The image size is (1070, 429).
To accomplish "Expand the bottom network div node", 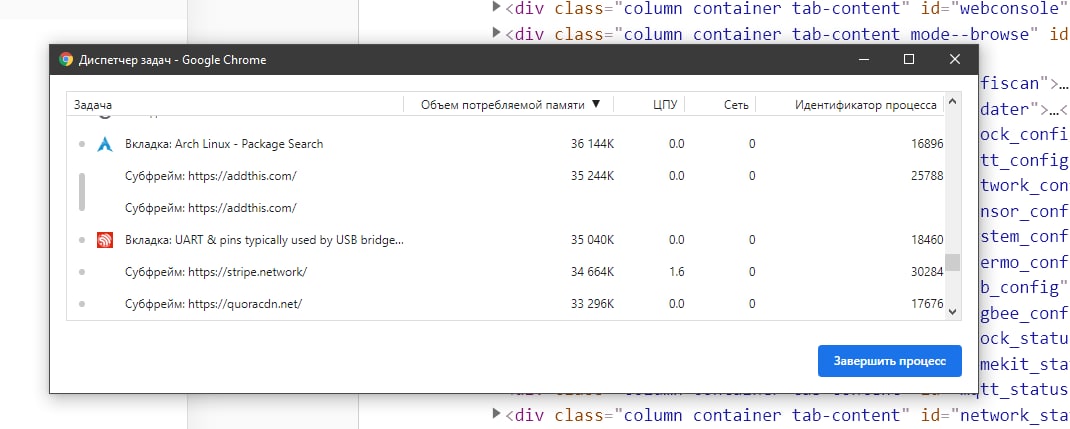I will point(497,414).
